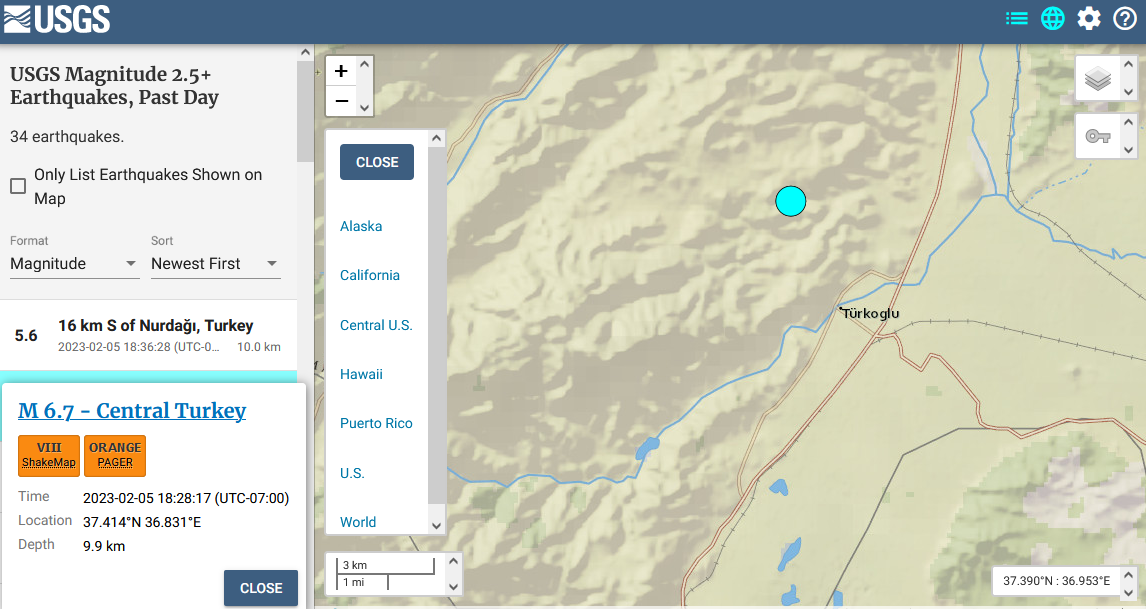The width and height of the screenshot is (1146, 609).
Task: Zoom out the map with minus button
Action: pos(341,101)
